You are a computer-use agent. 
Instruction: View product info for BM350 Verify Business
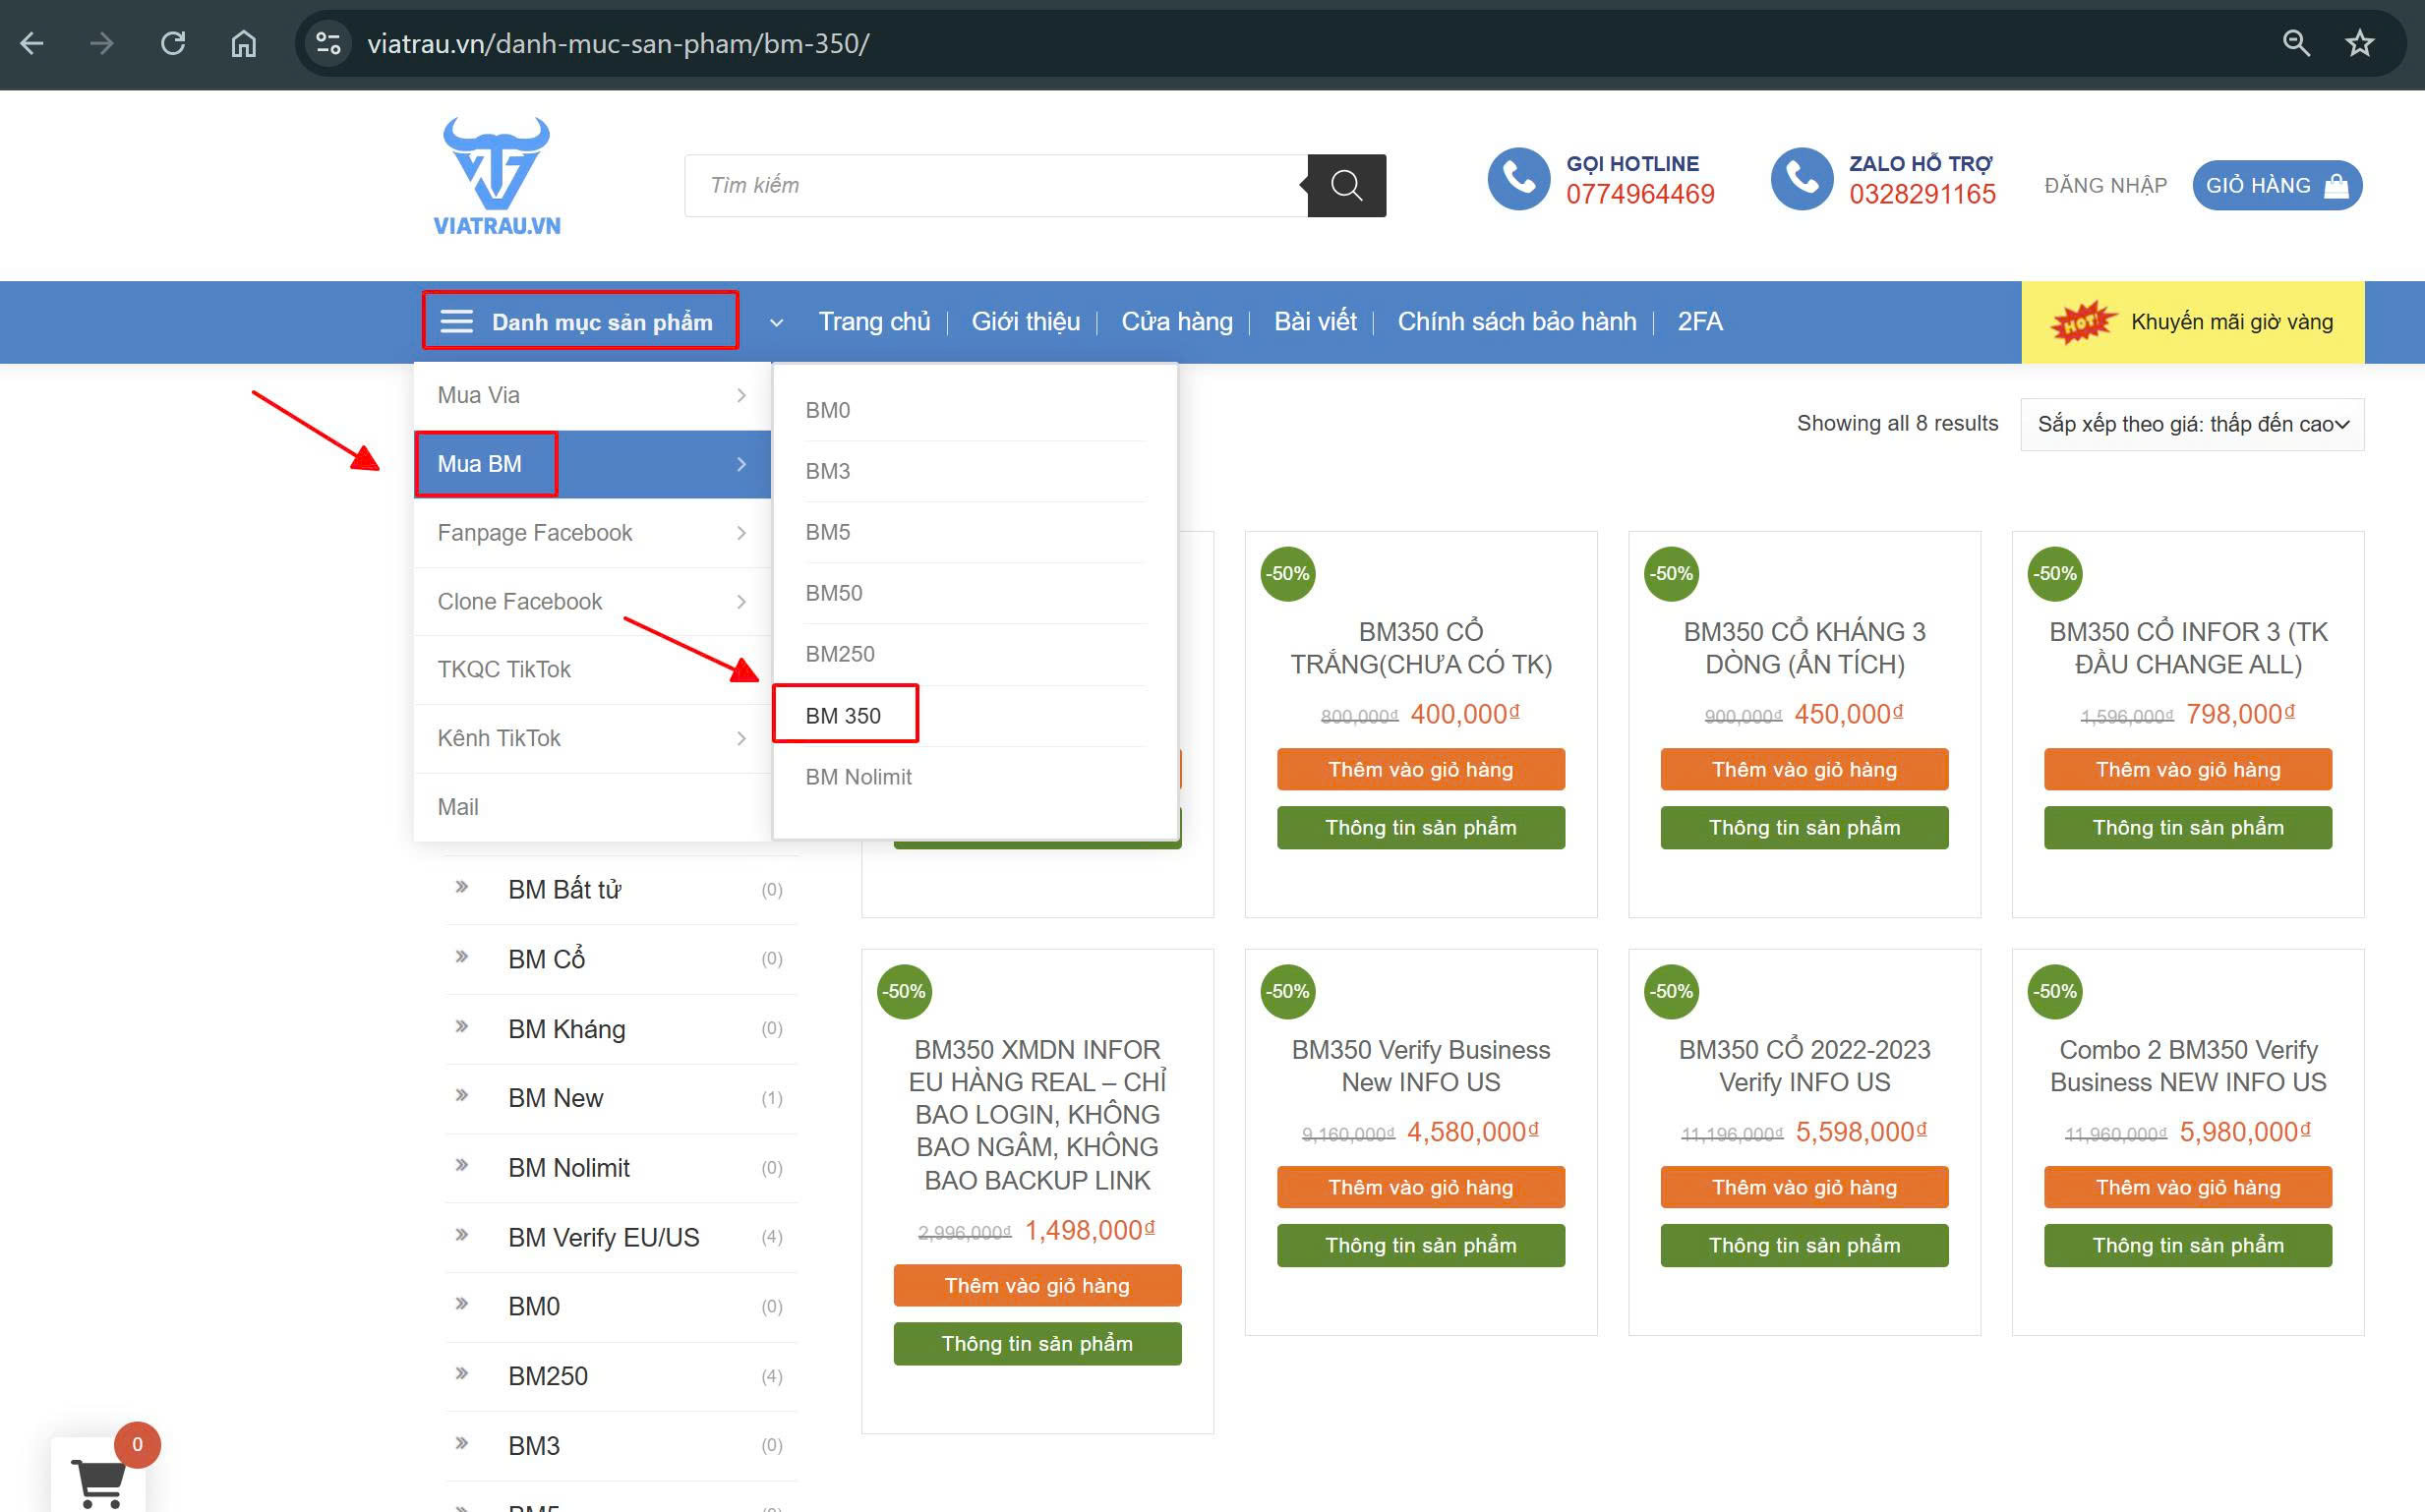pos(1420,1245)
